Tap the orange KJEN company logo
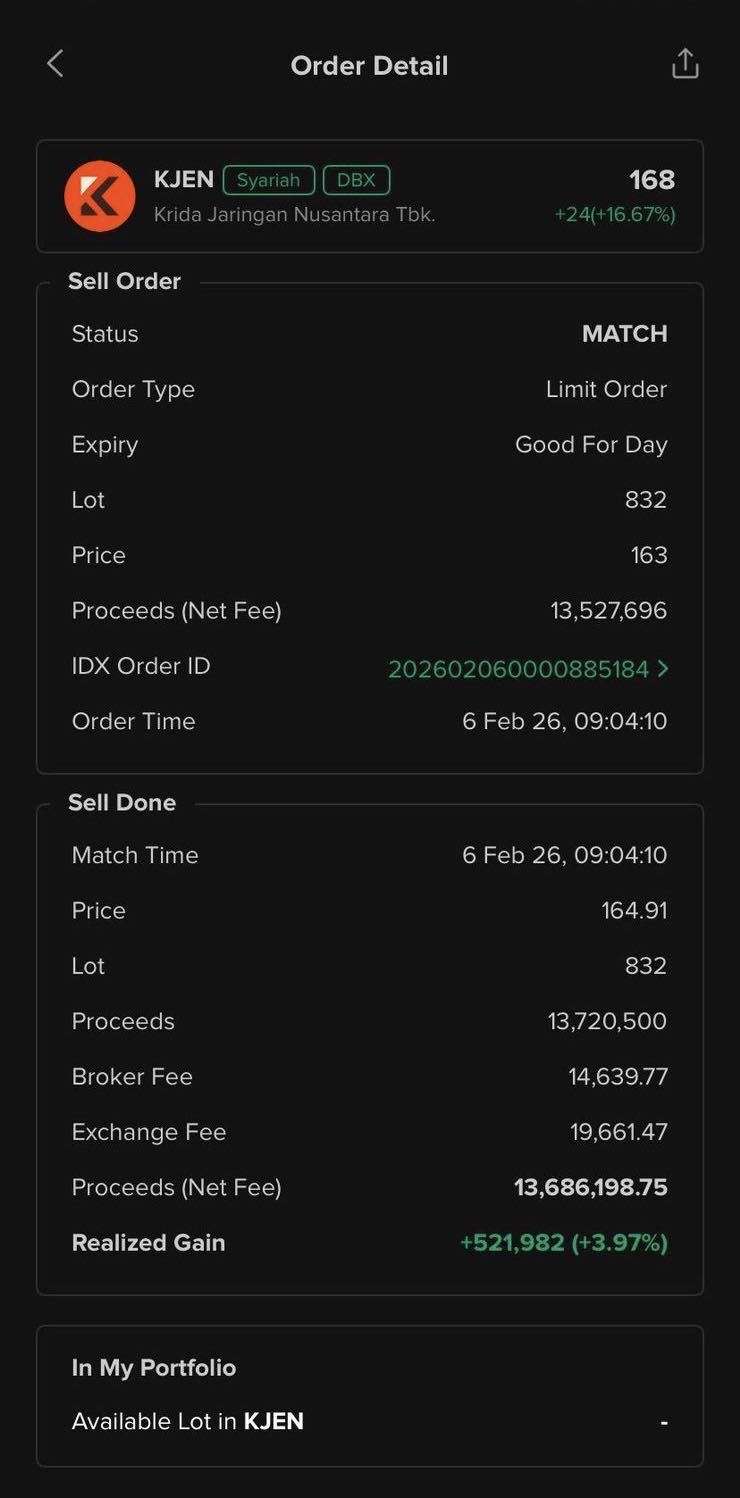The width and height of the screenshot is (740, 1498). [x=100, y=196]
